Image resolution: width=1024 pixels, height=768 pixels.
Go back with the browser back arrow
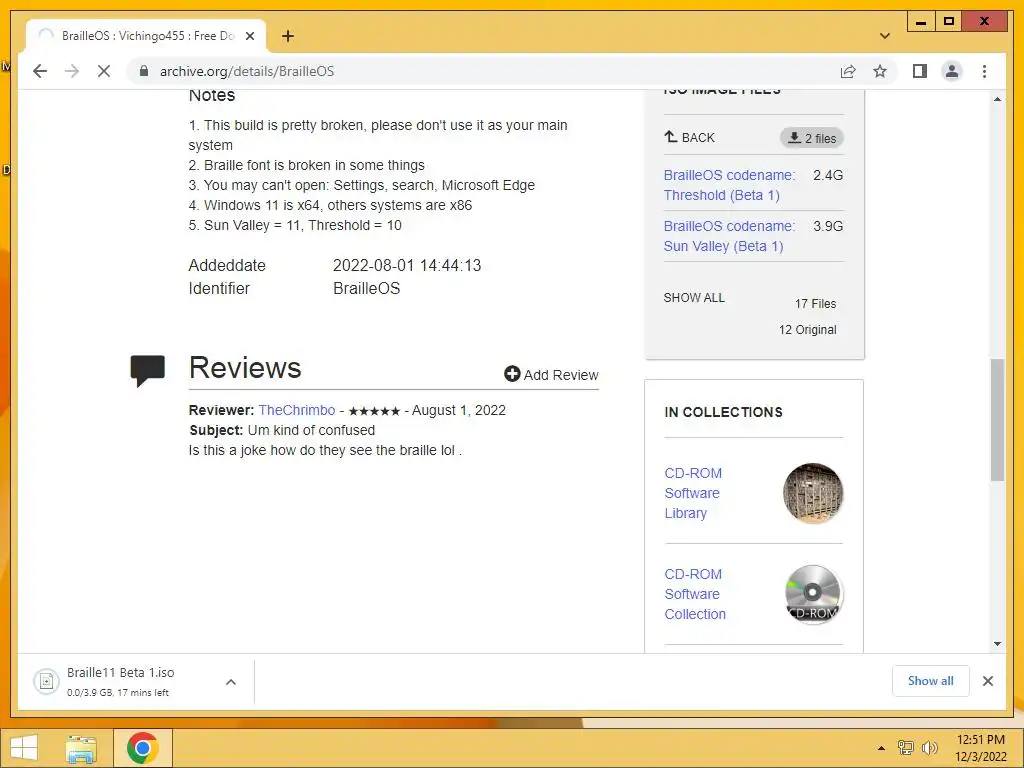pos(40,71)
